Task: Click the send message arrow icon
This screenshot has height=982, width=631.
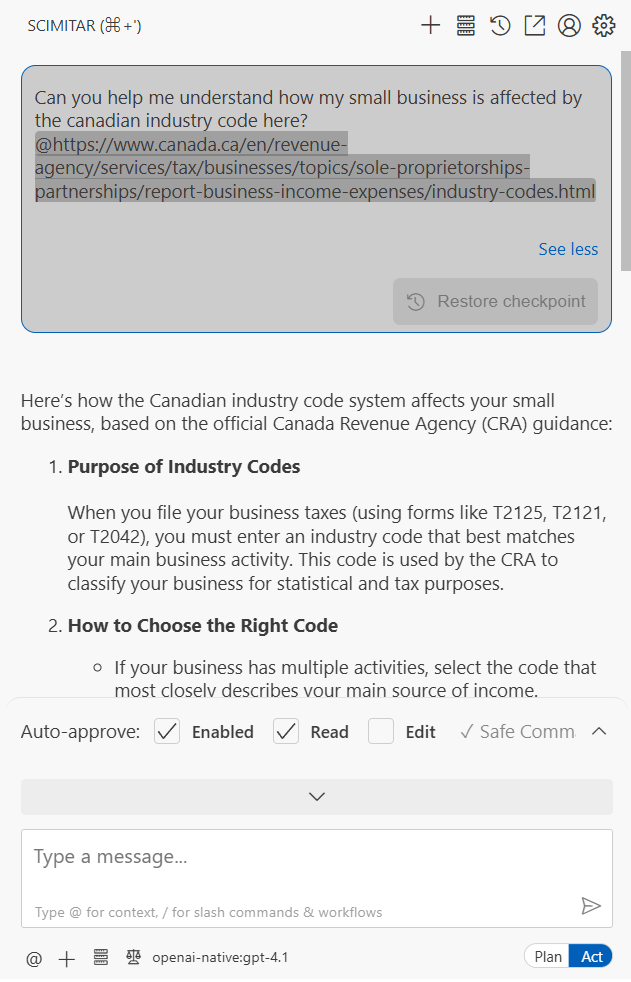Action: point(591,906)
